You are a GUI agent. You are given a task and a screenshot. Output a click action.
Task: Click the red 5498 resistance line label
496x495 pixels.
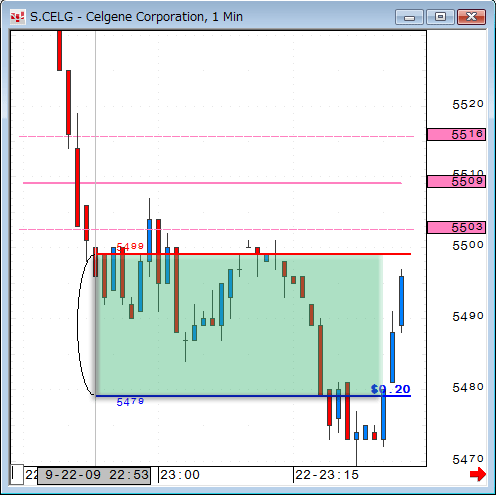(130, 247)
